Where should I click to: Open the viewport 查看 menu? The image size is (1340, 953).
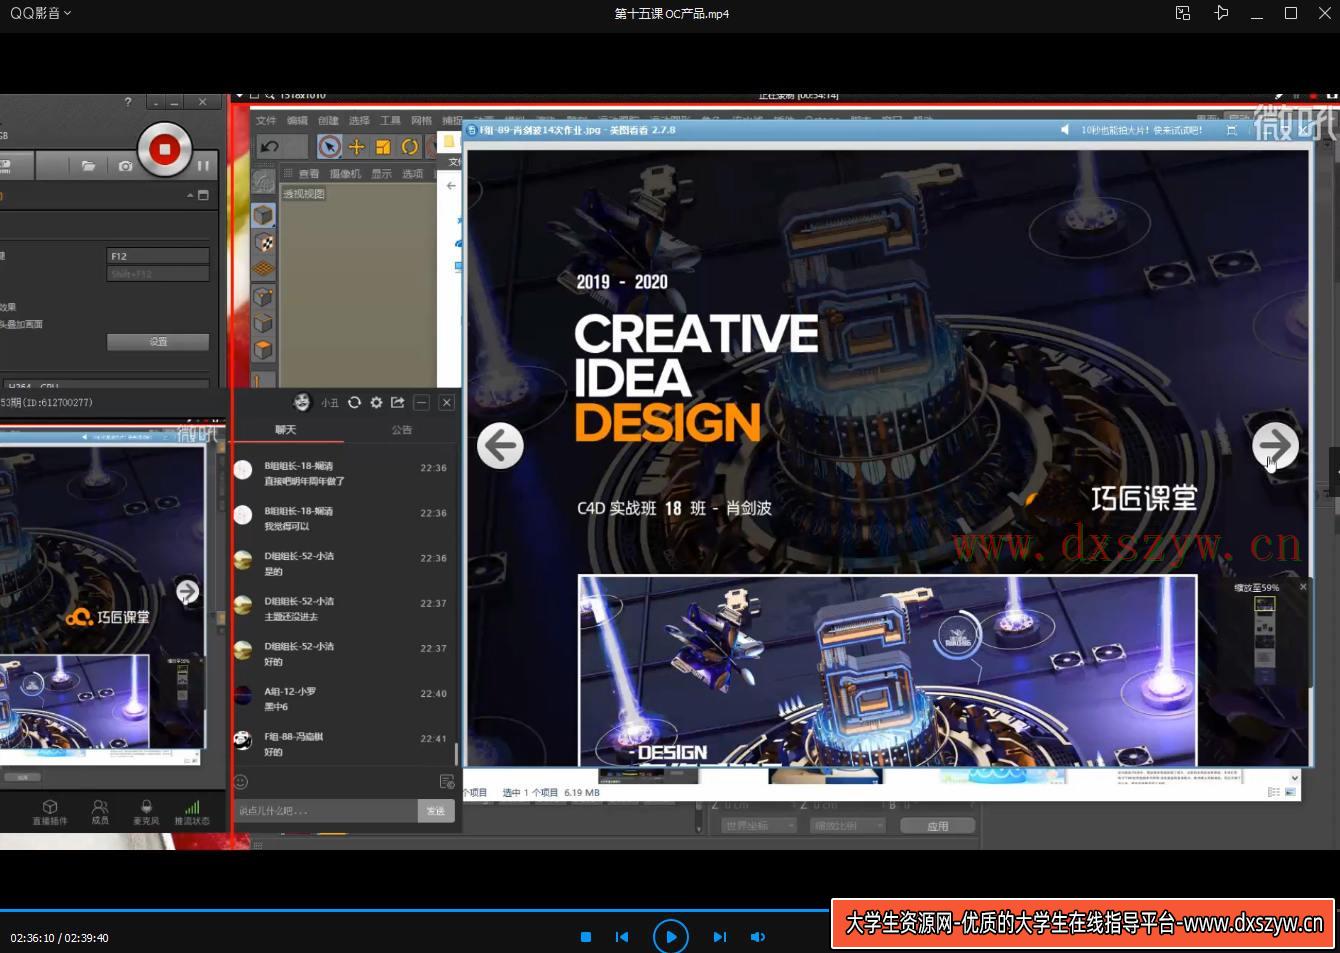click(x=308, y=174)
